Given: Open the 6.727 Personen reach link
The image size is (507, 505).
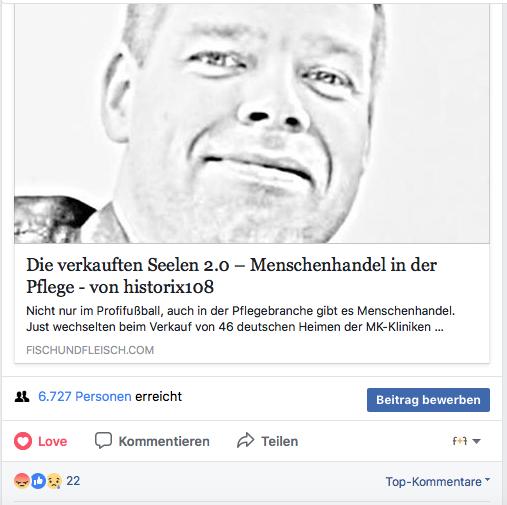Looking at the screenshot, I should [85, 396].
